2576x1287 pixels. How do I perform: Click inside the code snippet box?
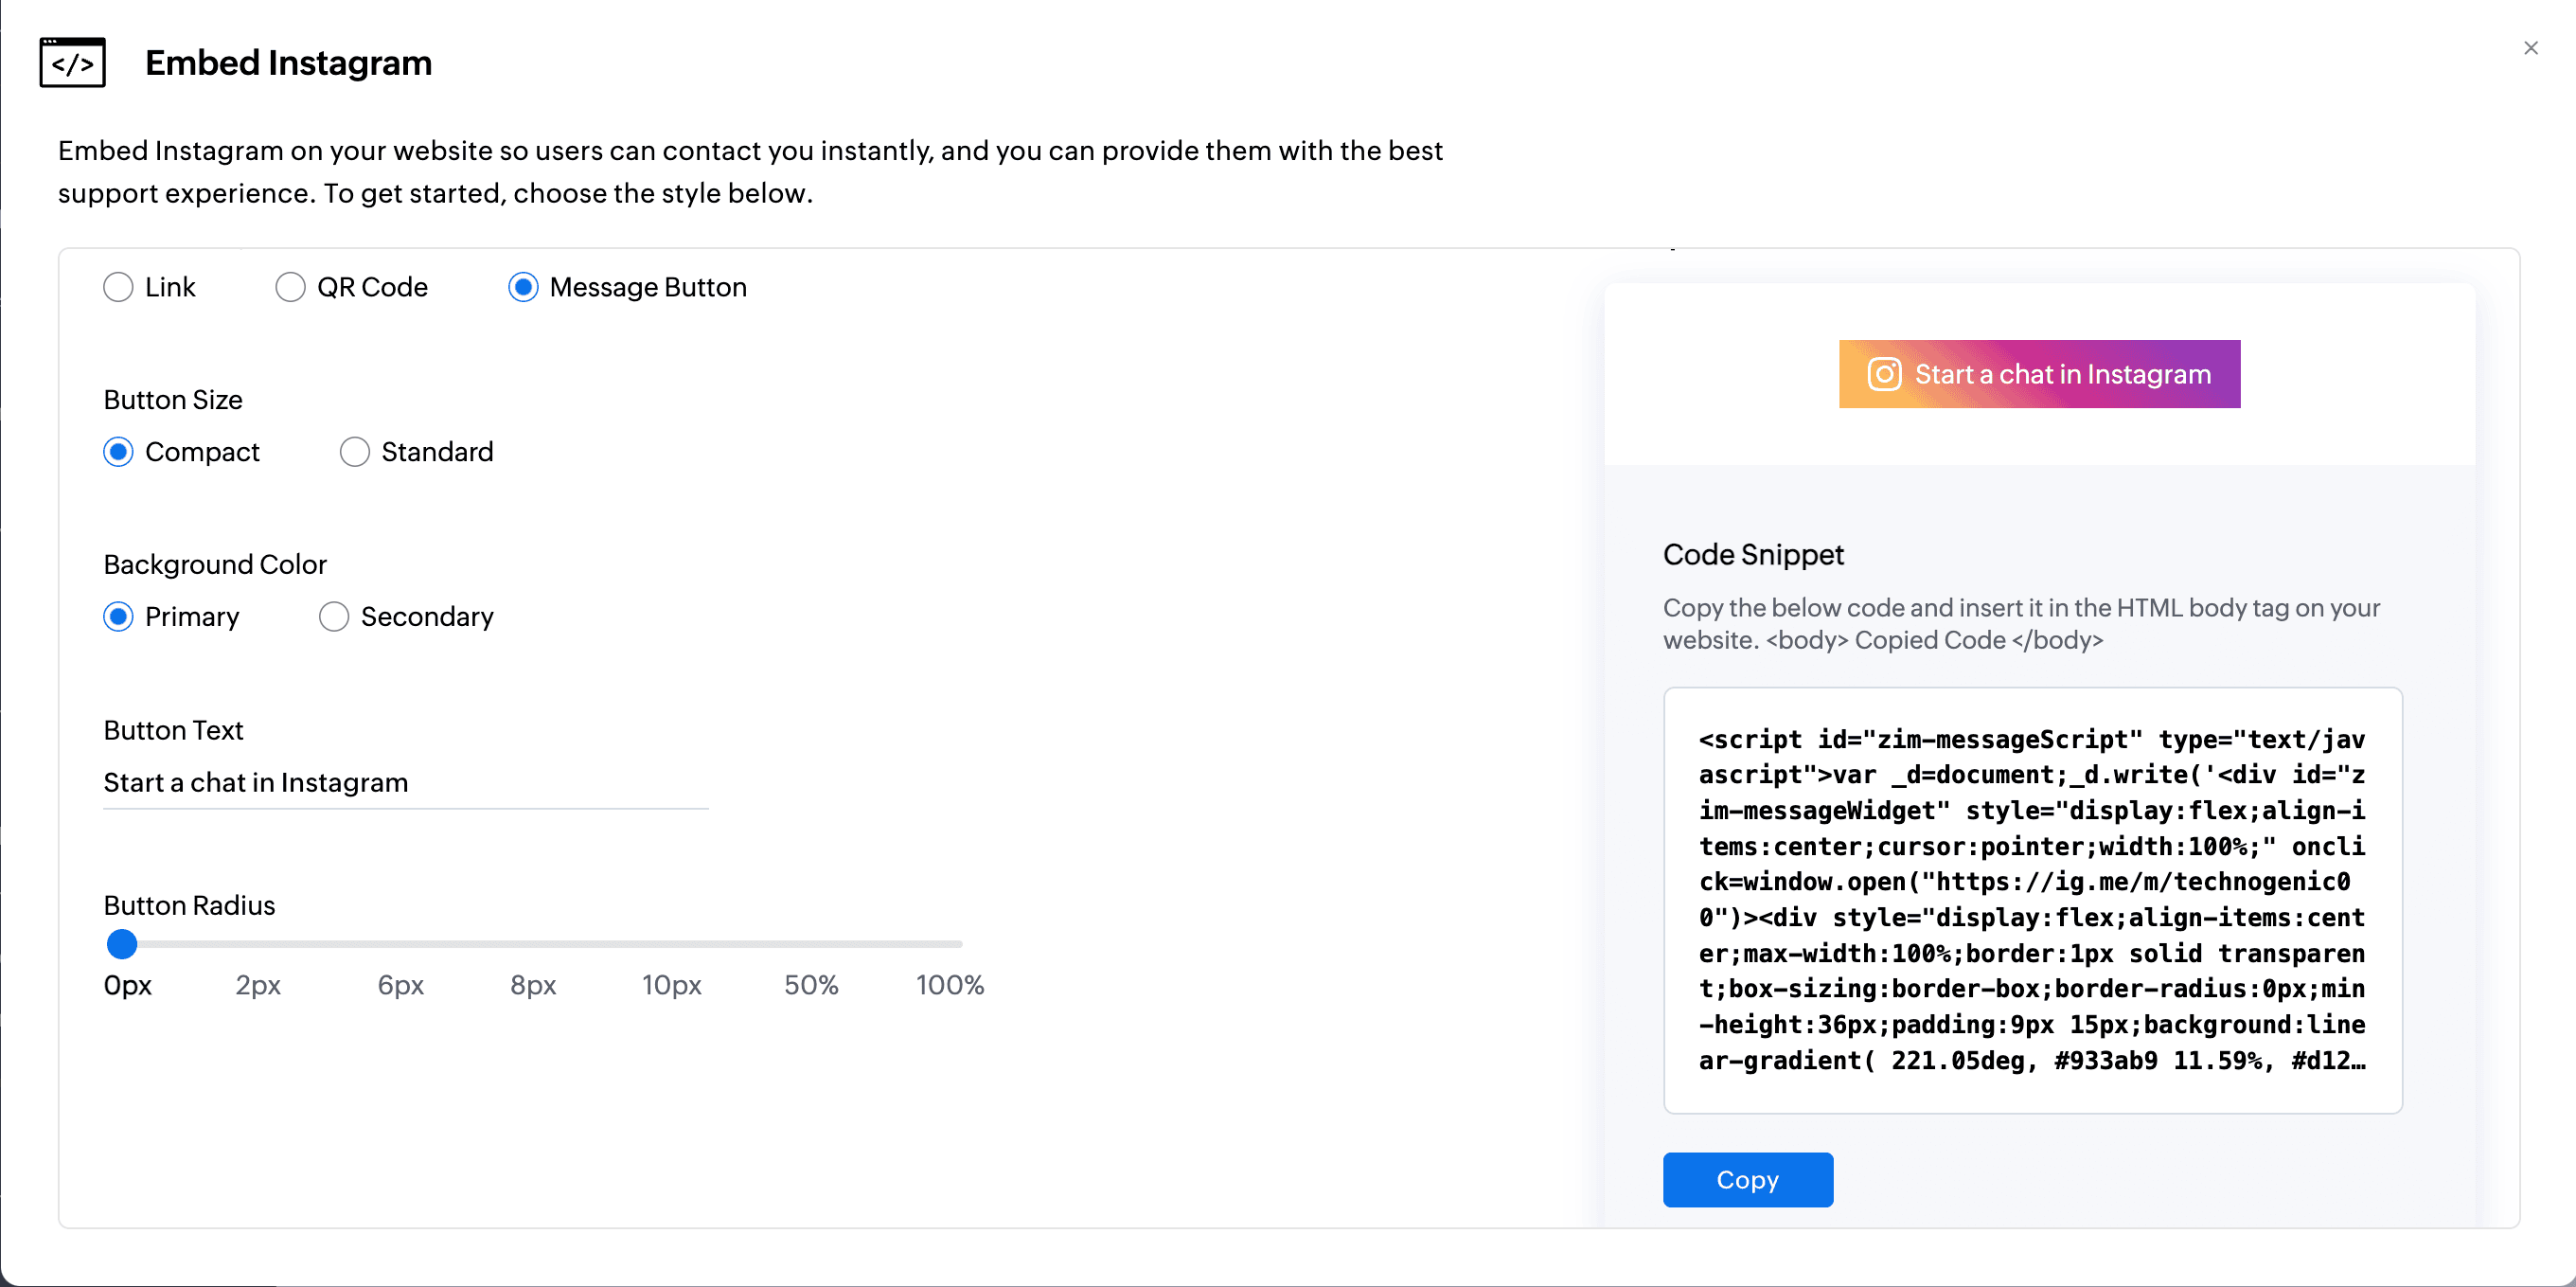click(2032, 900)
